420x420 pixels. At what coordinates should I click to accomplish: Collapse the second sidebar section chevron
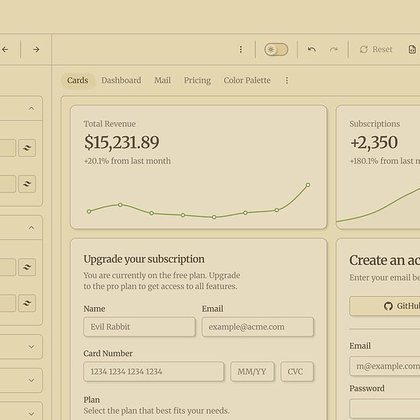click(x=31, y=228)
